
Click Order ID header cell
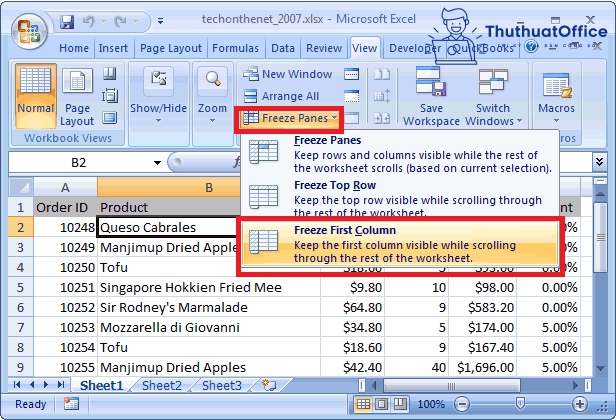coord(65,207)
